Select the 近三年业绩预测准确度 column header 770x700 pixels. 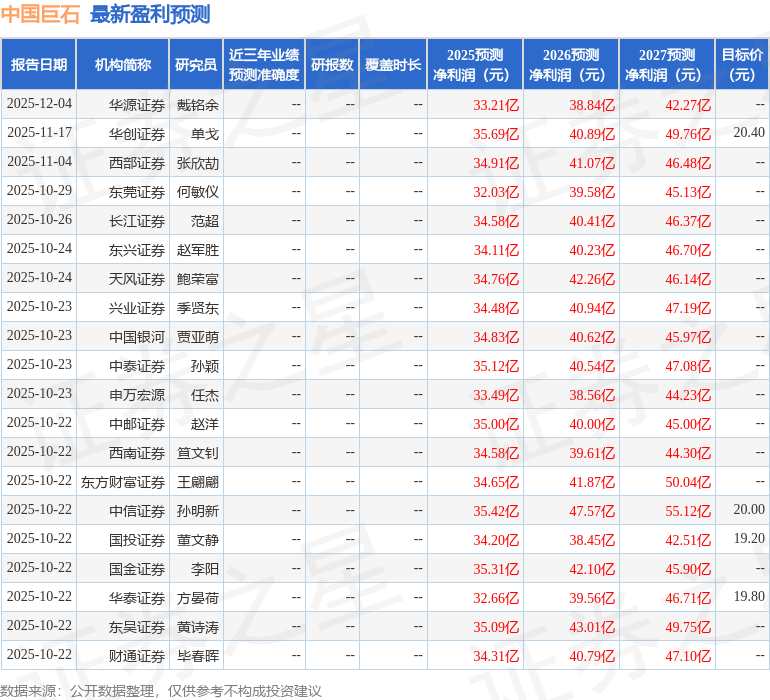coord(264,65)
